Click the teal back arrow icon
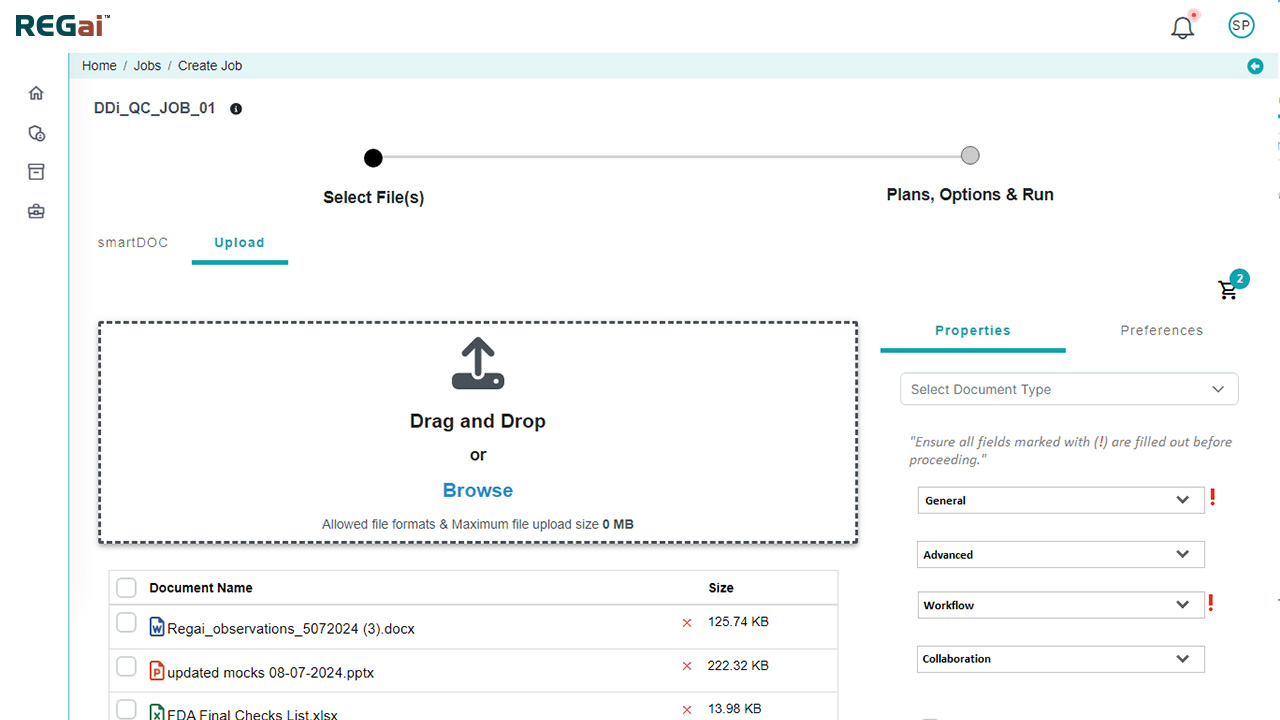1280x720 pixels. pos(1255,66)
